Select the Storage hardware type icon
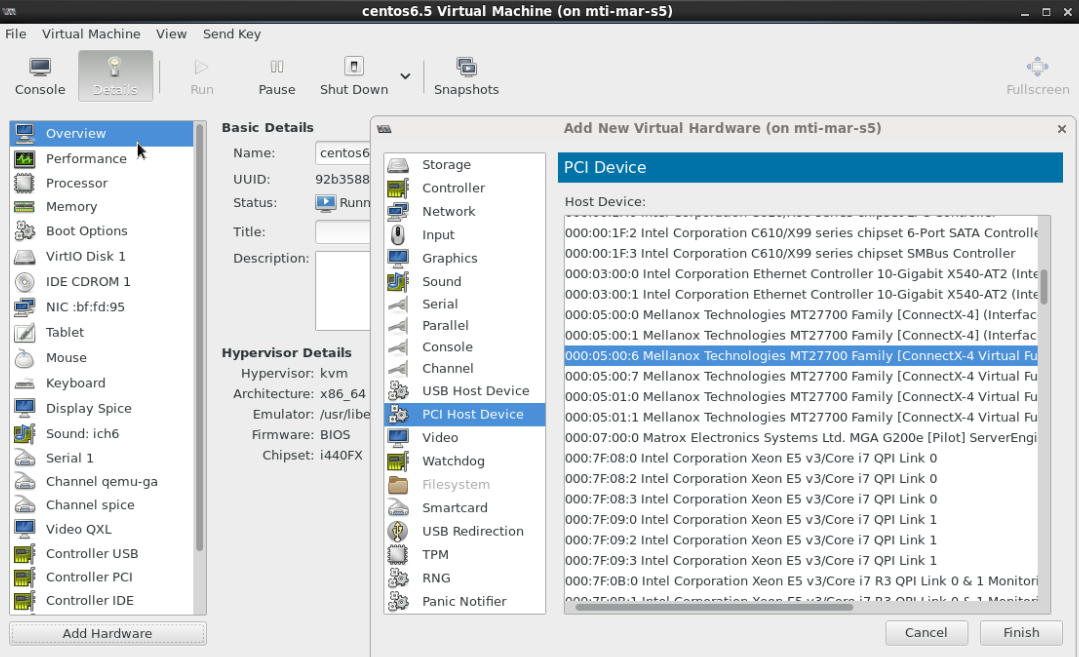1079x657 pixels. [447, 164]
